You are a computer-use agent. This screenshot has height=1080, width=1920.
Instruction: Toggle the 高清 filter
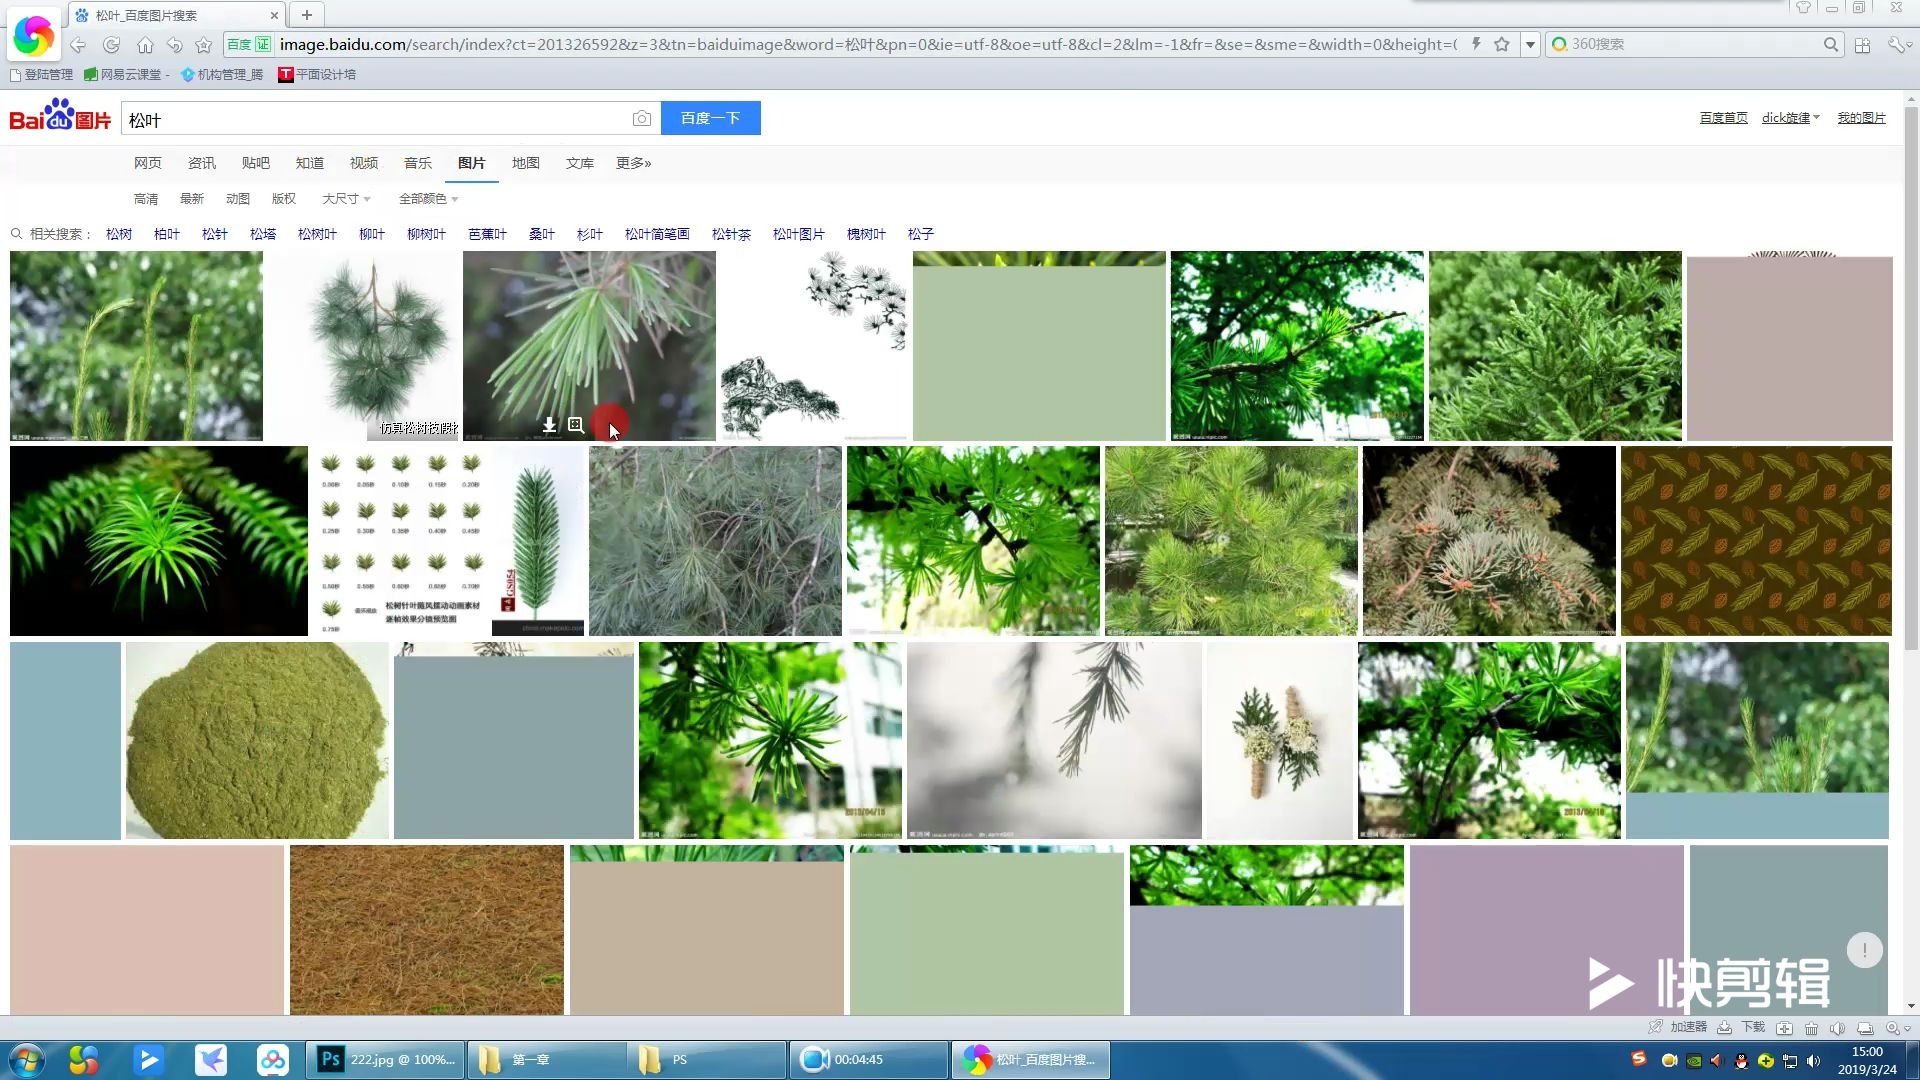click(146, 199)
